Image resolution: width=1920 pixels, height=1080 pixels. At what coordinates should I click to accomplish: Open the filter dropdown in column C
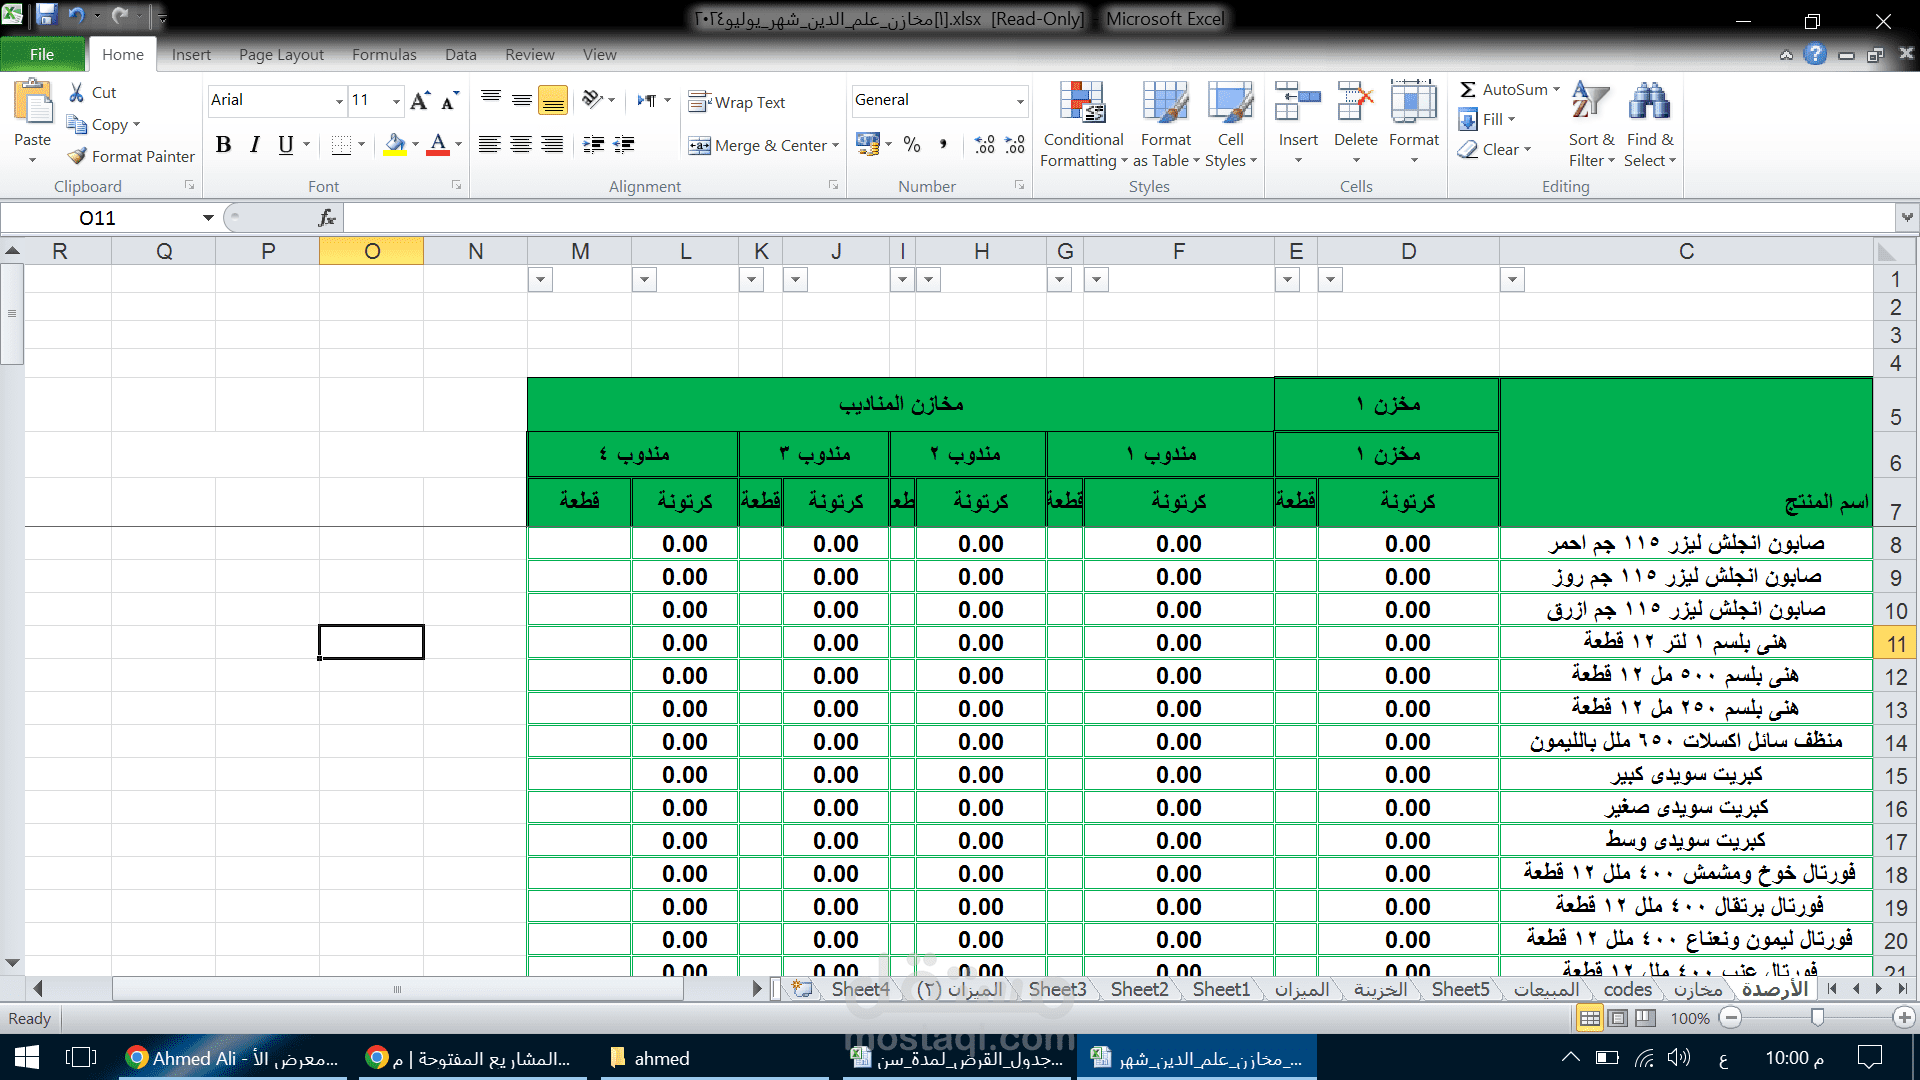(x=1512, y=280)
